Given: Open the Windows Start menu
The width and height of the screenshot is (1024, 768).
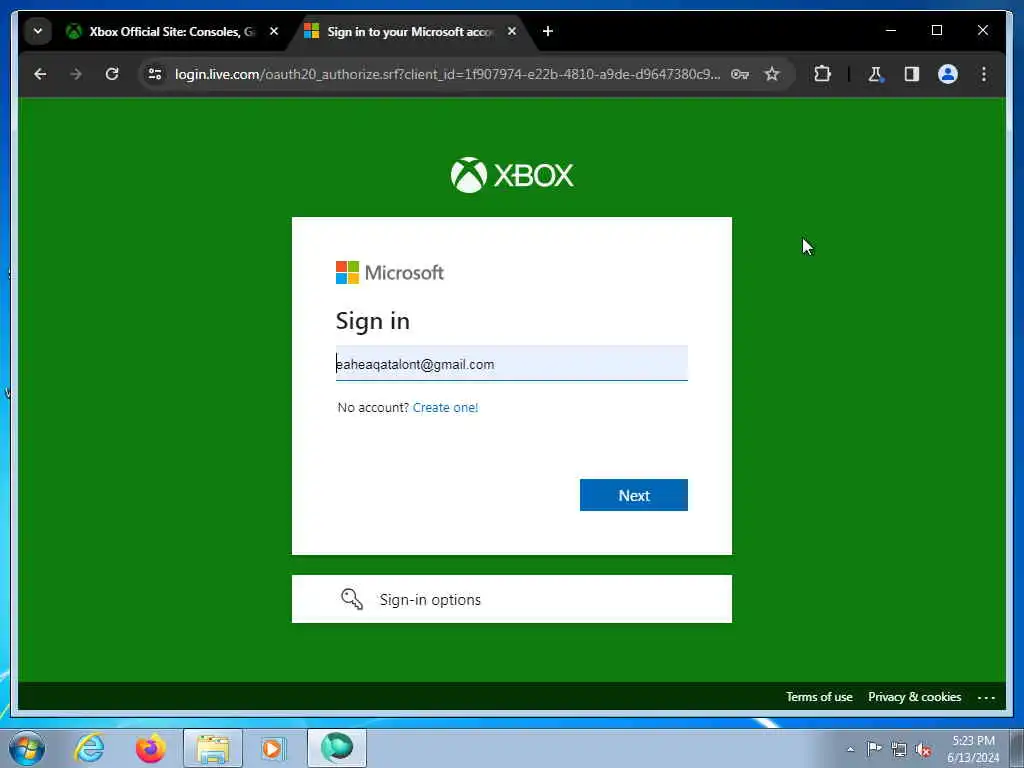Looking at the screenshot, I should [x=27, y=748].
